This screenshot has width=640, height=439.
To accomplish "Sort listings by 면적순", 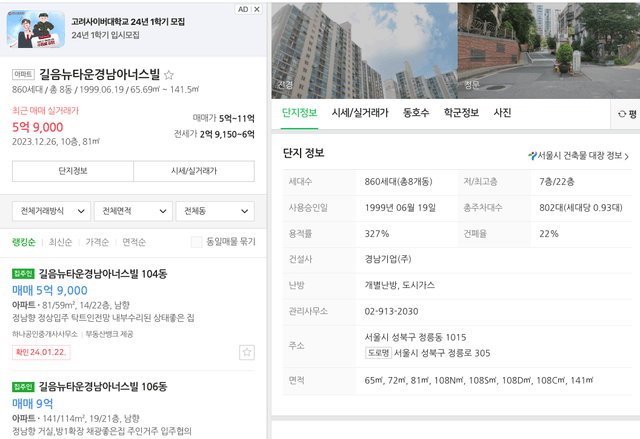I will pyautogui.click(x=134, y=242).
